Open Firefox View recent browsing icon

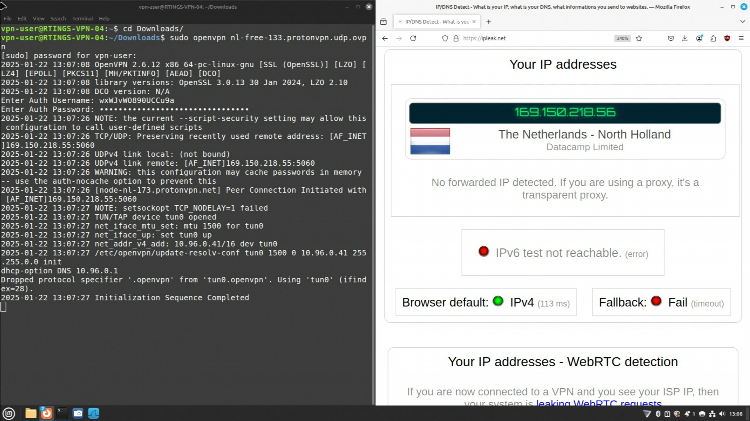(x=383, y=22)
